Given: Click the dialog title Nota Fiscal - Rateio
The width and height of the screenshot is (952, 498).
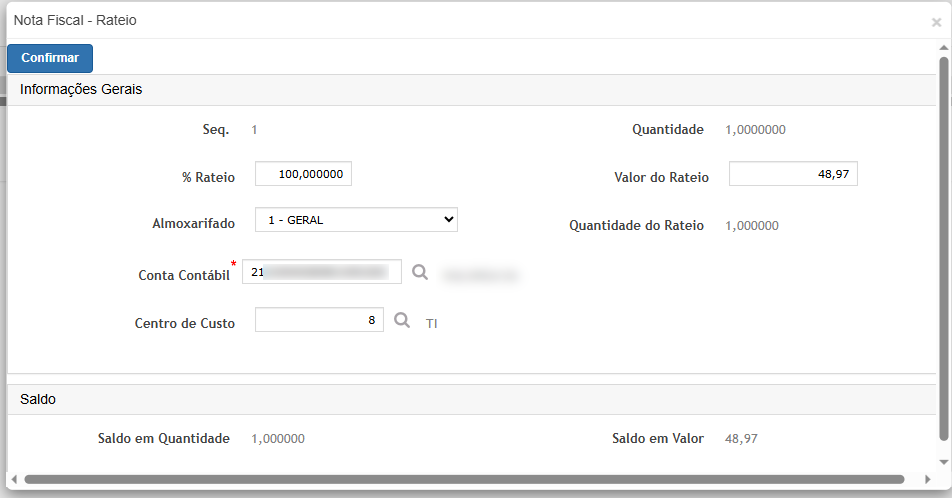Looking at the screenshot, I should click(x=75, y=20).
